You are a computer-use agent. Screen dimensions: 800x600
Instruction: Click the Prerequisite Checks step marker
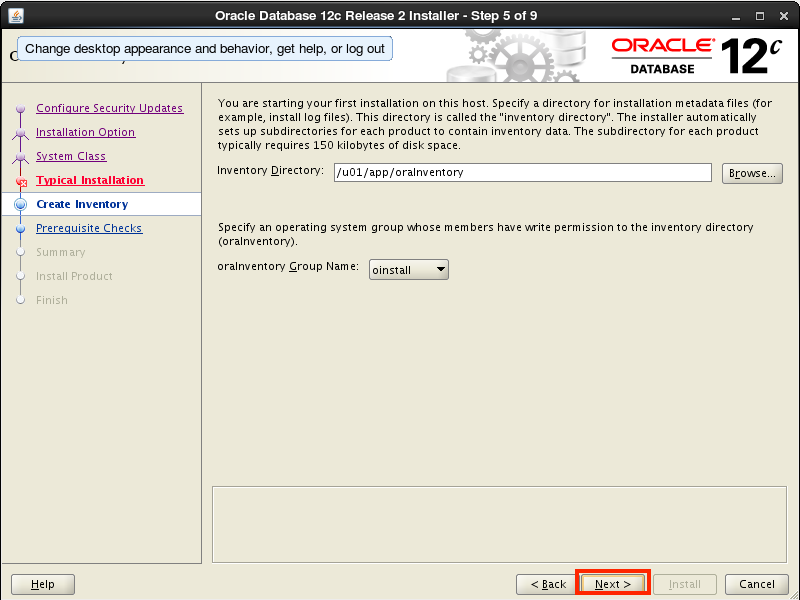(x=20, y=229)
